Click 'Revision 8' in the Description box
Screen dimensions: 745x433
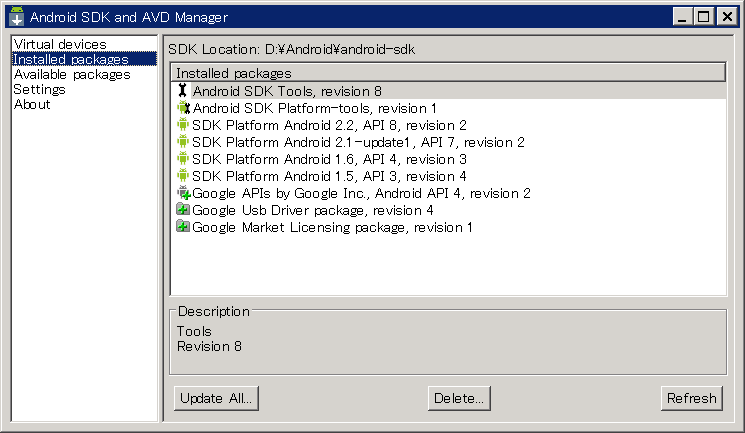[209, 346]
